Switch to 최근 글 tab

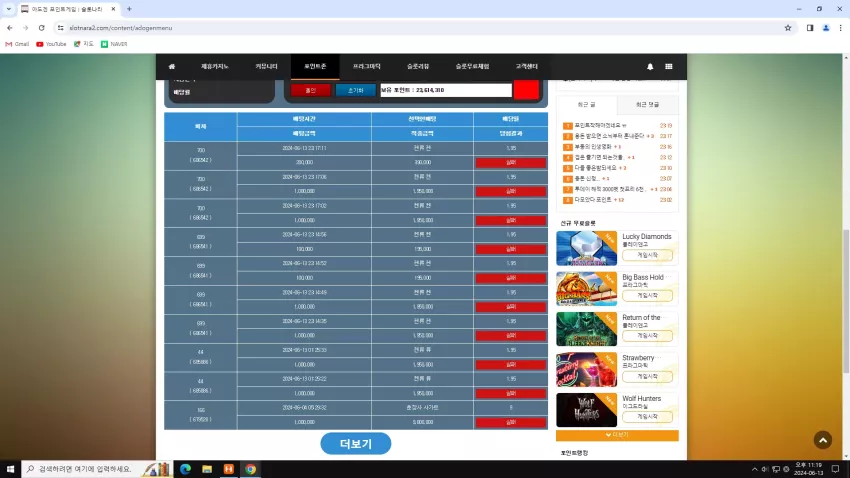coord(587,105)
